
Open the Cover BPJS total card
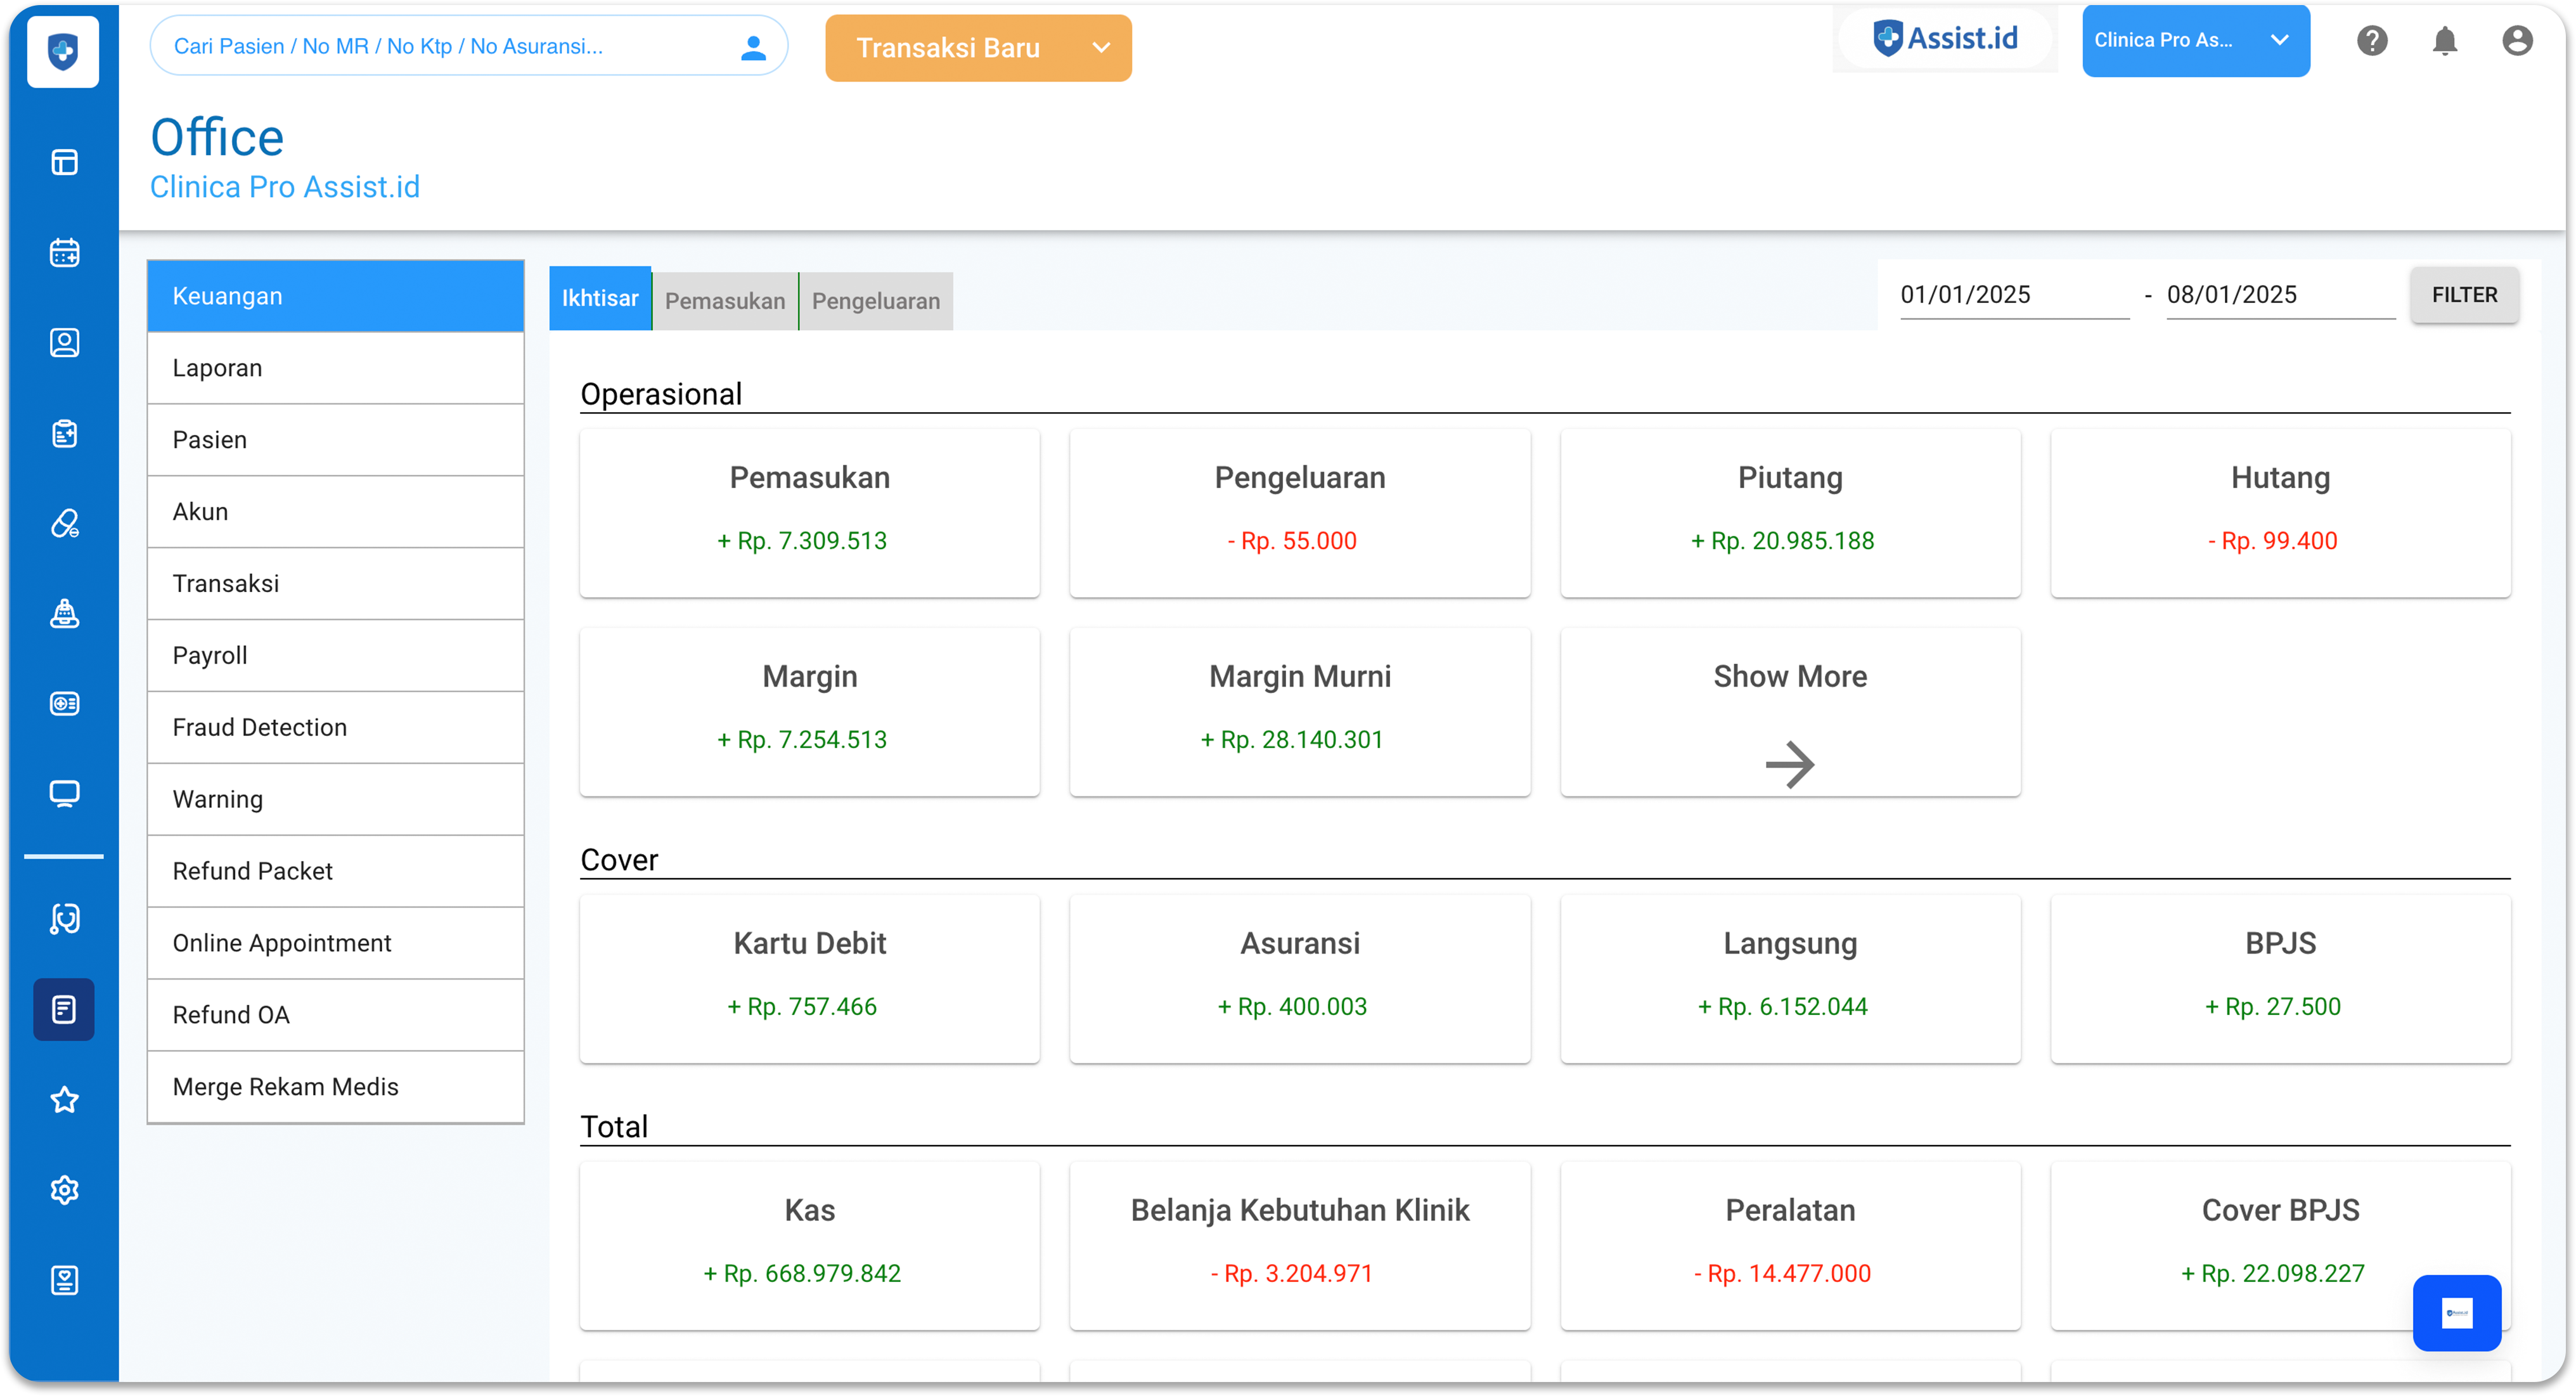click(2280, 1246)
